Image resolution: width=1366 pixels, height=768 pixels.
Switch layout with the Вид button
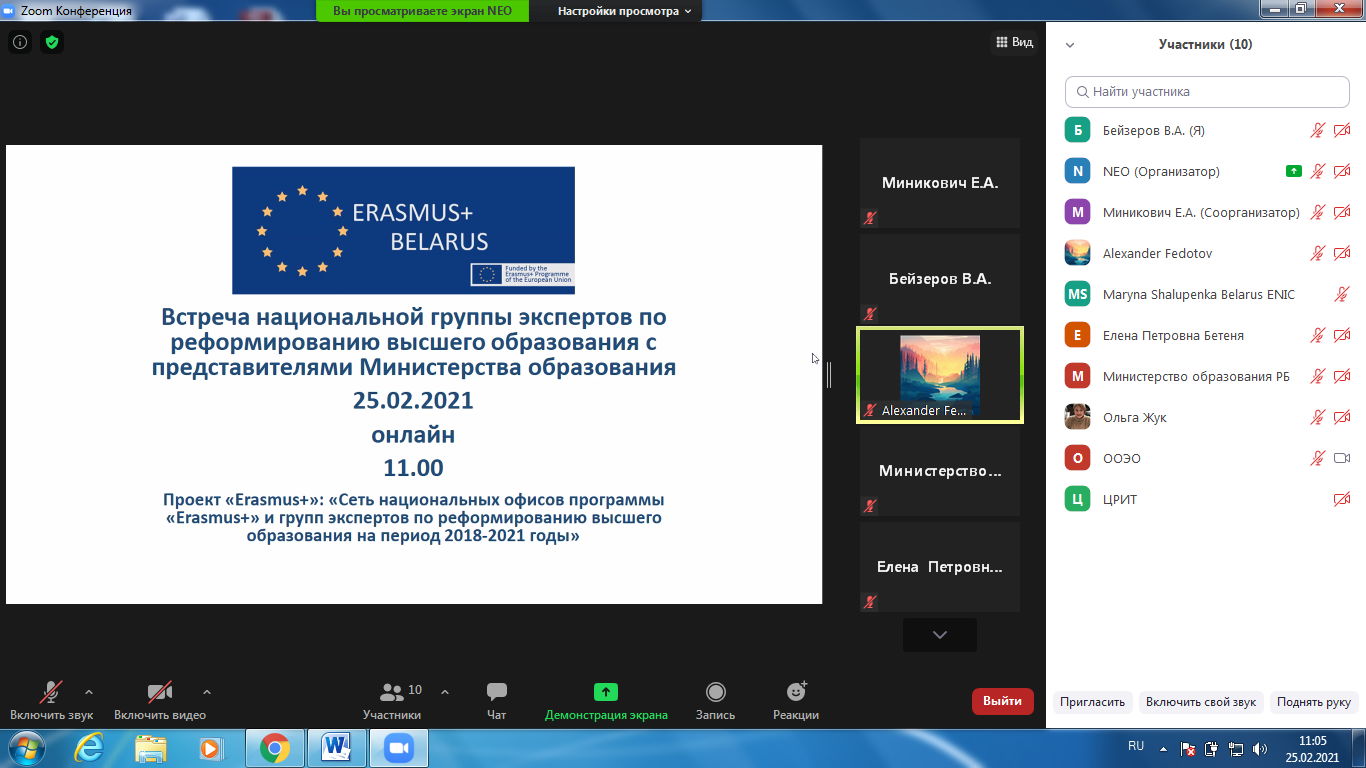(1014, 42)
